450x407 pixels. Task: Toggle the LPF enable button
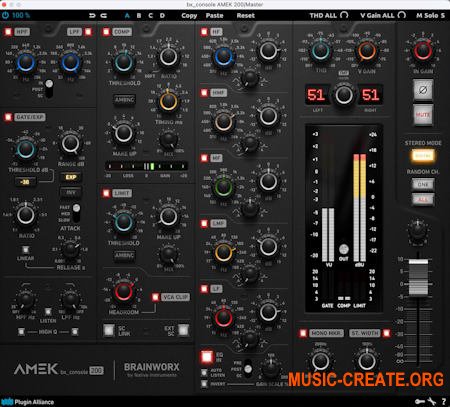[x=88, y=32]
